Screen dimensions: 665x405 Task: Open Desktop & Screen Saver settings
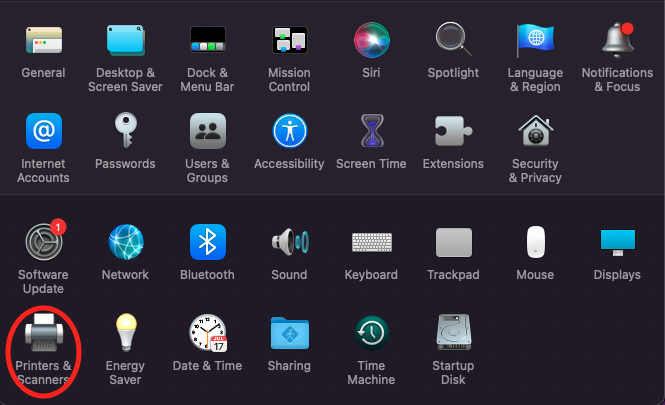pyautogui.click(x=126, y=41)
